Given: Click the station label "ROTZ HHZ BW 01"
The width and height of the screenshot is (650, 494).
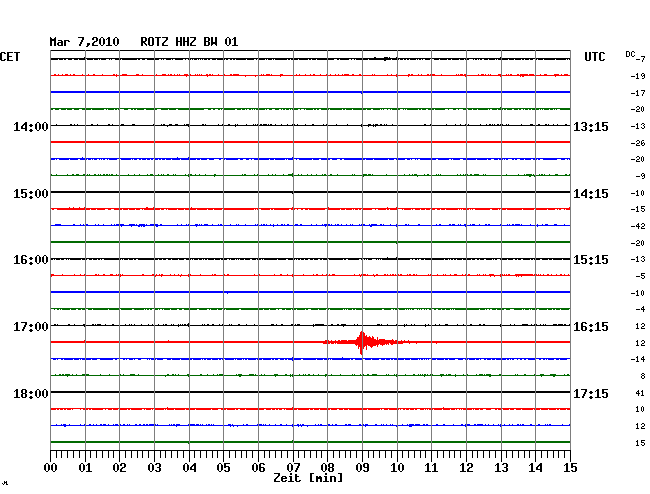Looking at the screenshot, I should point(189,42).
